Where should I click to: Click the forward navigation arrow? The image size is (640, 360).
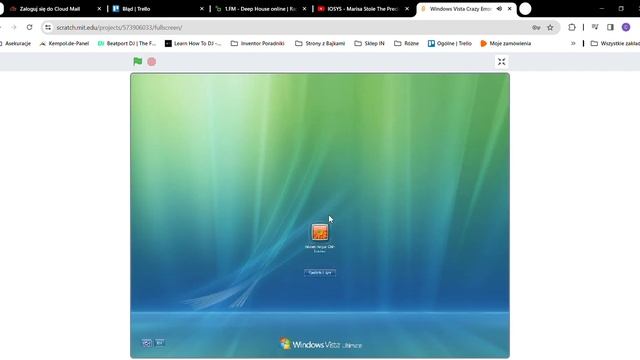(x=14, y=27)
